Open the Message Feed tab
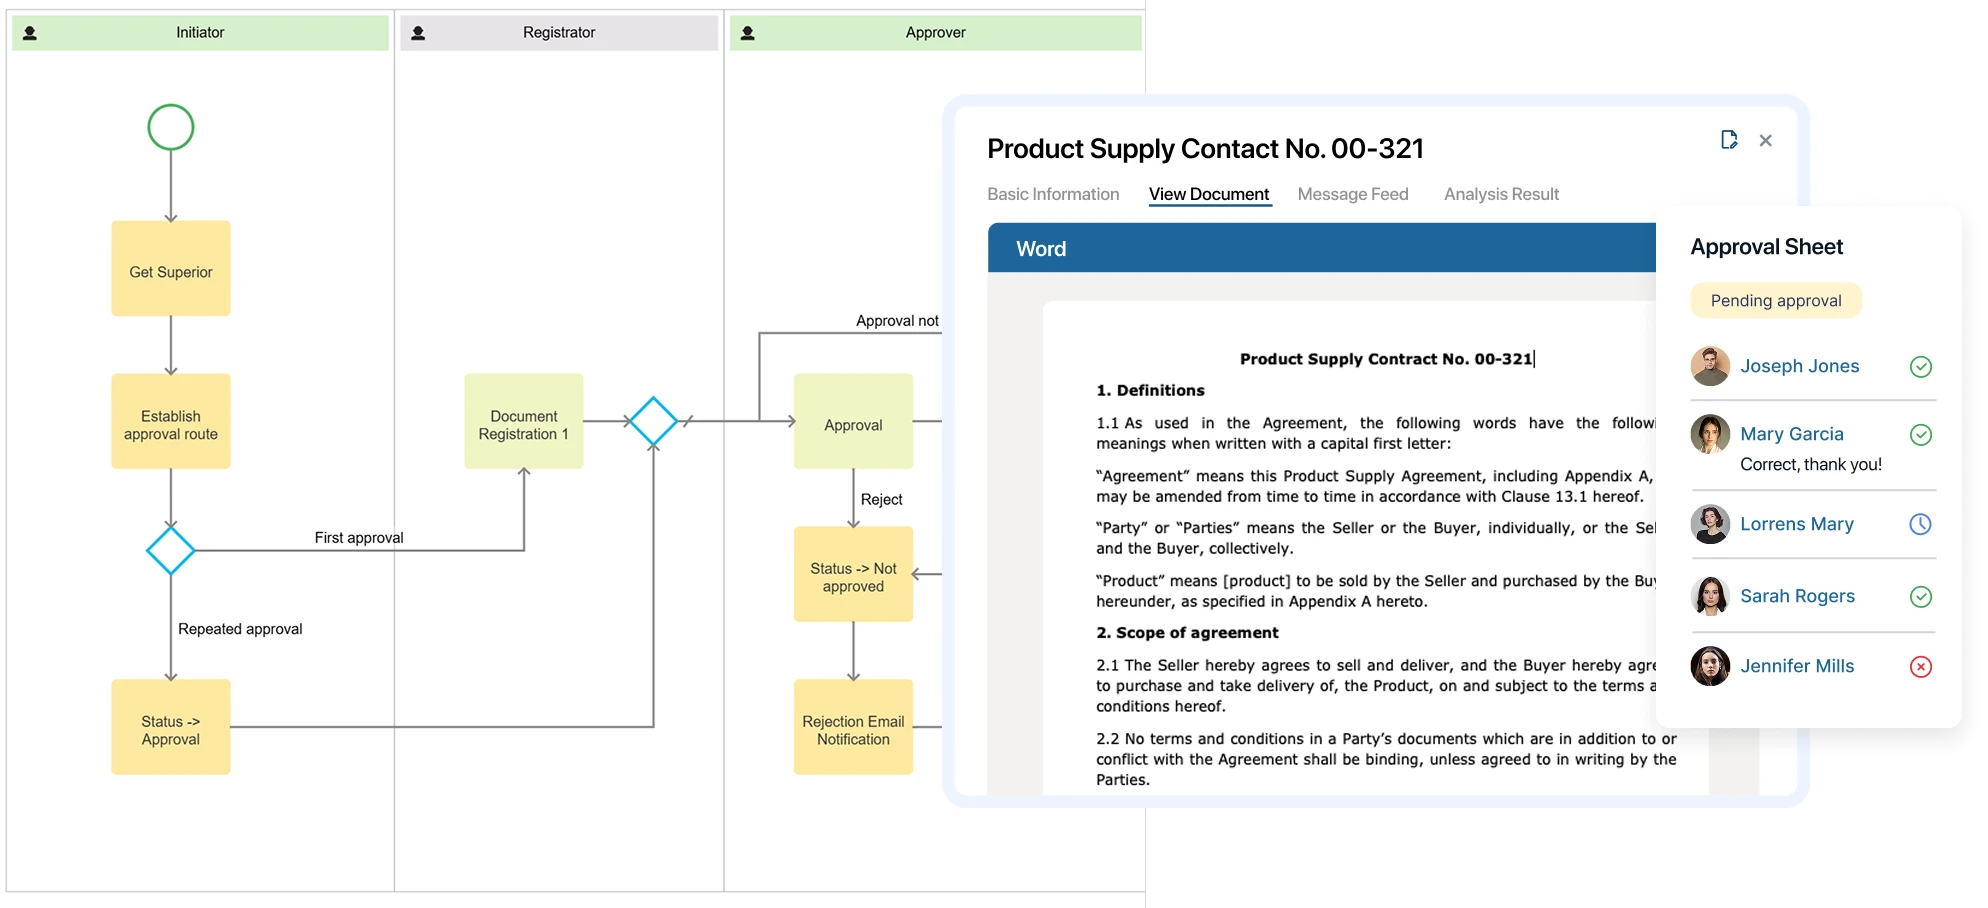 [1352, 194]
